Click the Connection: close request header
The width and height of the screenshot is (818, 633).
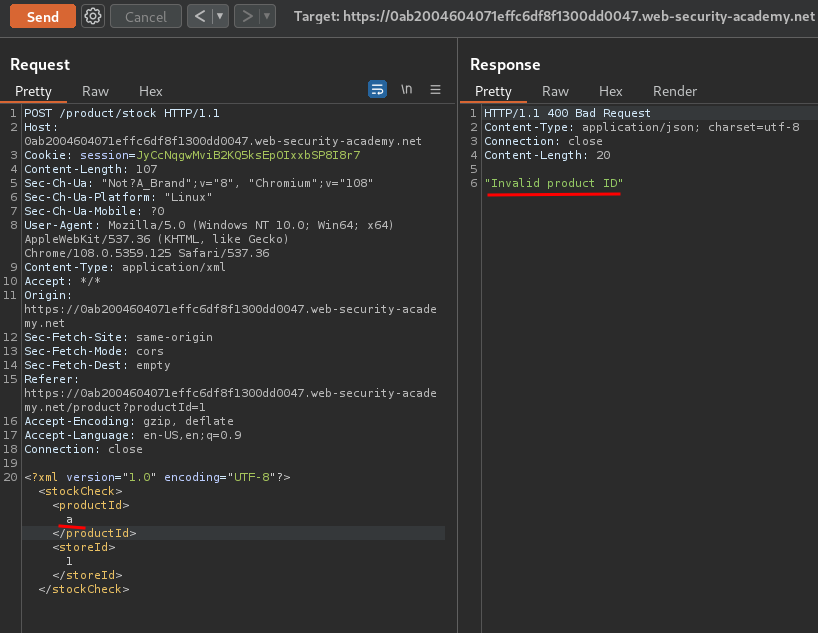pos(83,449)
